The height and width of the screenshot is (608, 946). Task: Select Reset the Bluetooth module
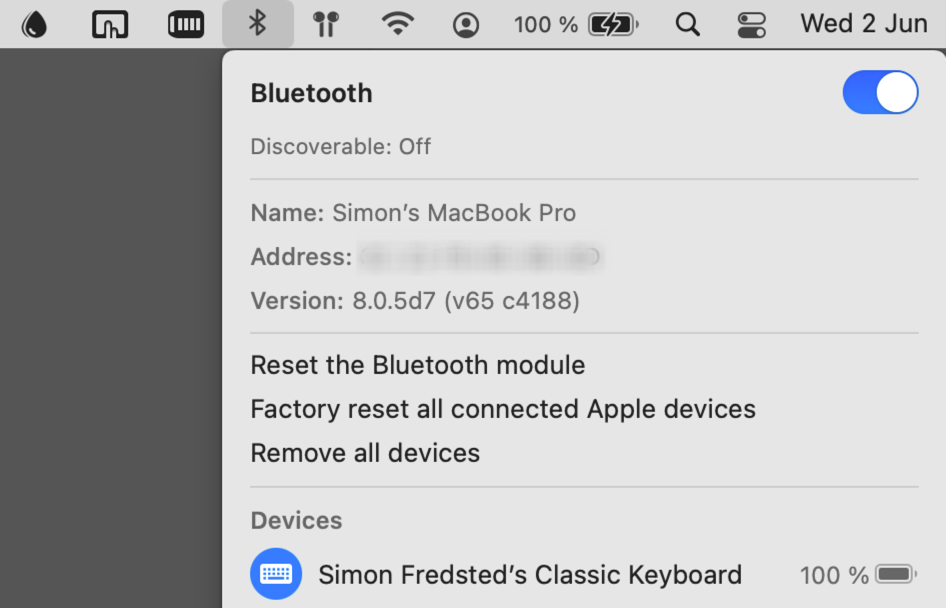pyautogui.click(x=417, y=365)
